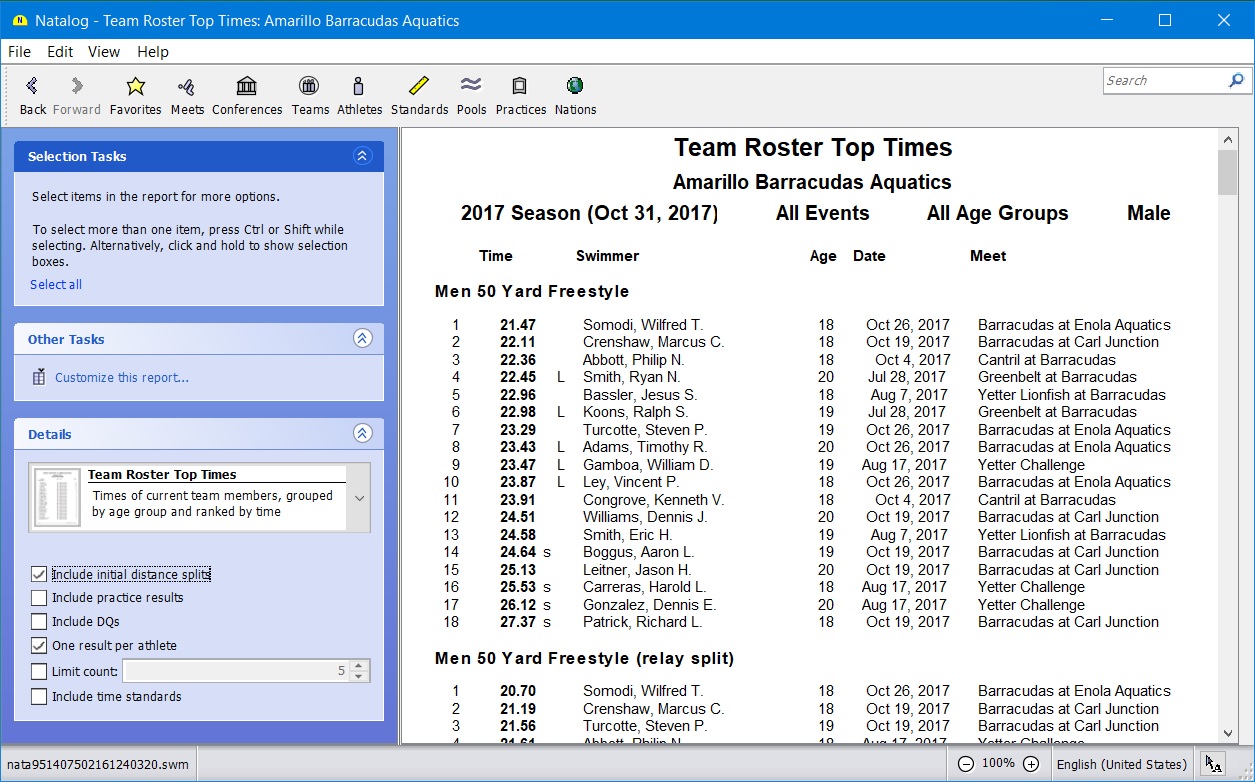Uncheck Include initial distance splits
Image resolution: width=1255 pixels, height=782 pixels.
click(x=39, y=574)
